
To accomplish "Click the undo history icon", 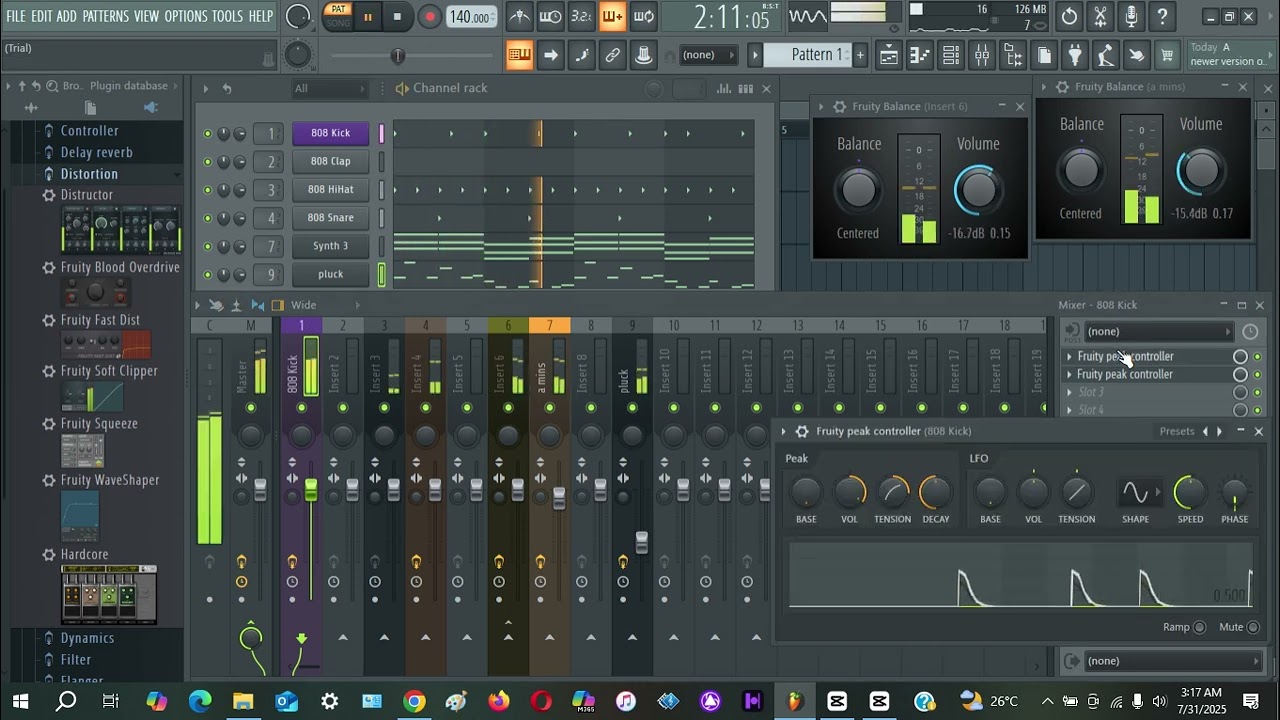I will tap(1069, 16).
